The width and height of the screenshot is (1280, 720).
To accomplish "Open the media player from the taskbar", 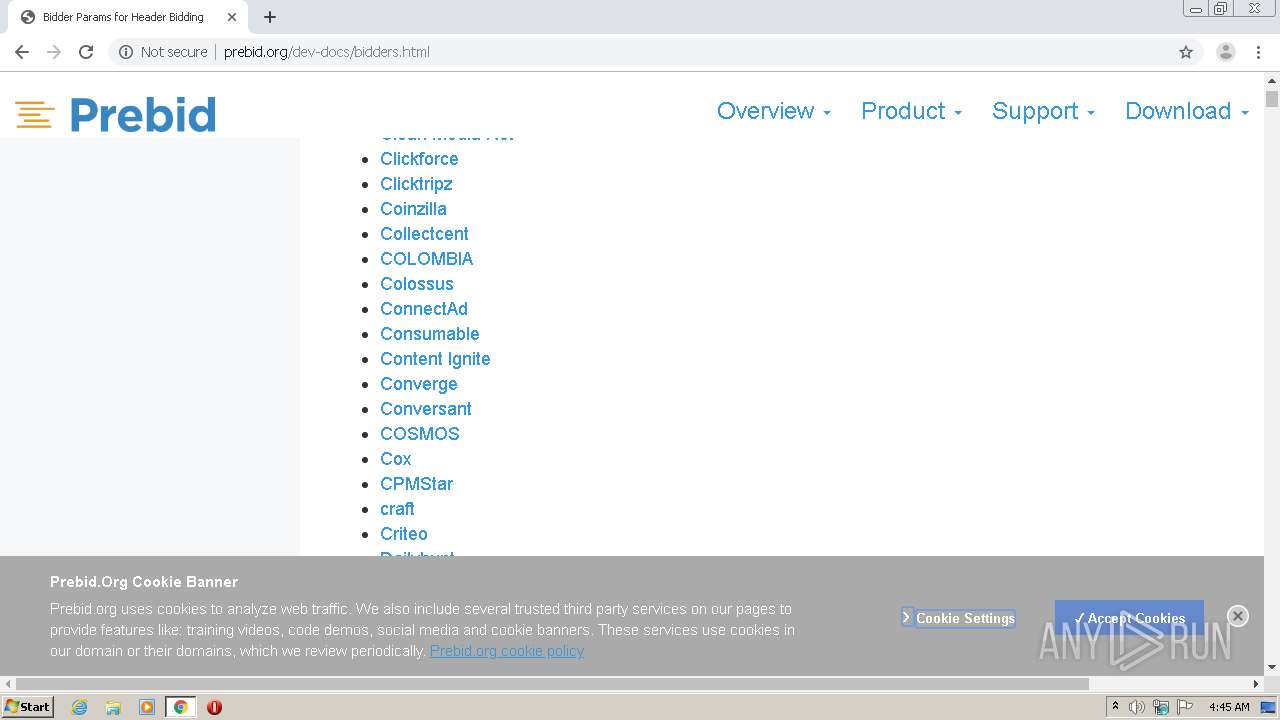I will tap(147, 707).
